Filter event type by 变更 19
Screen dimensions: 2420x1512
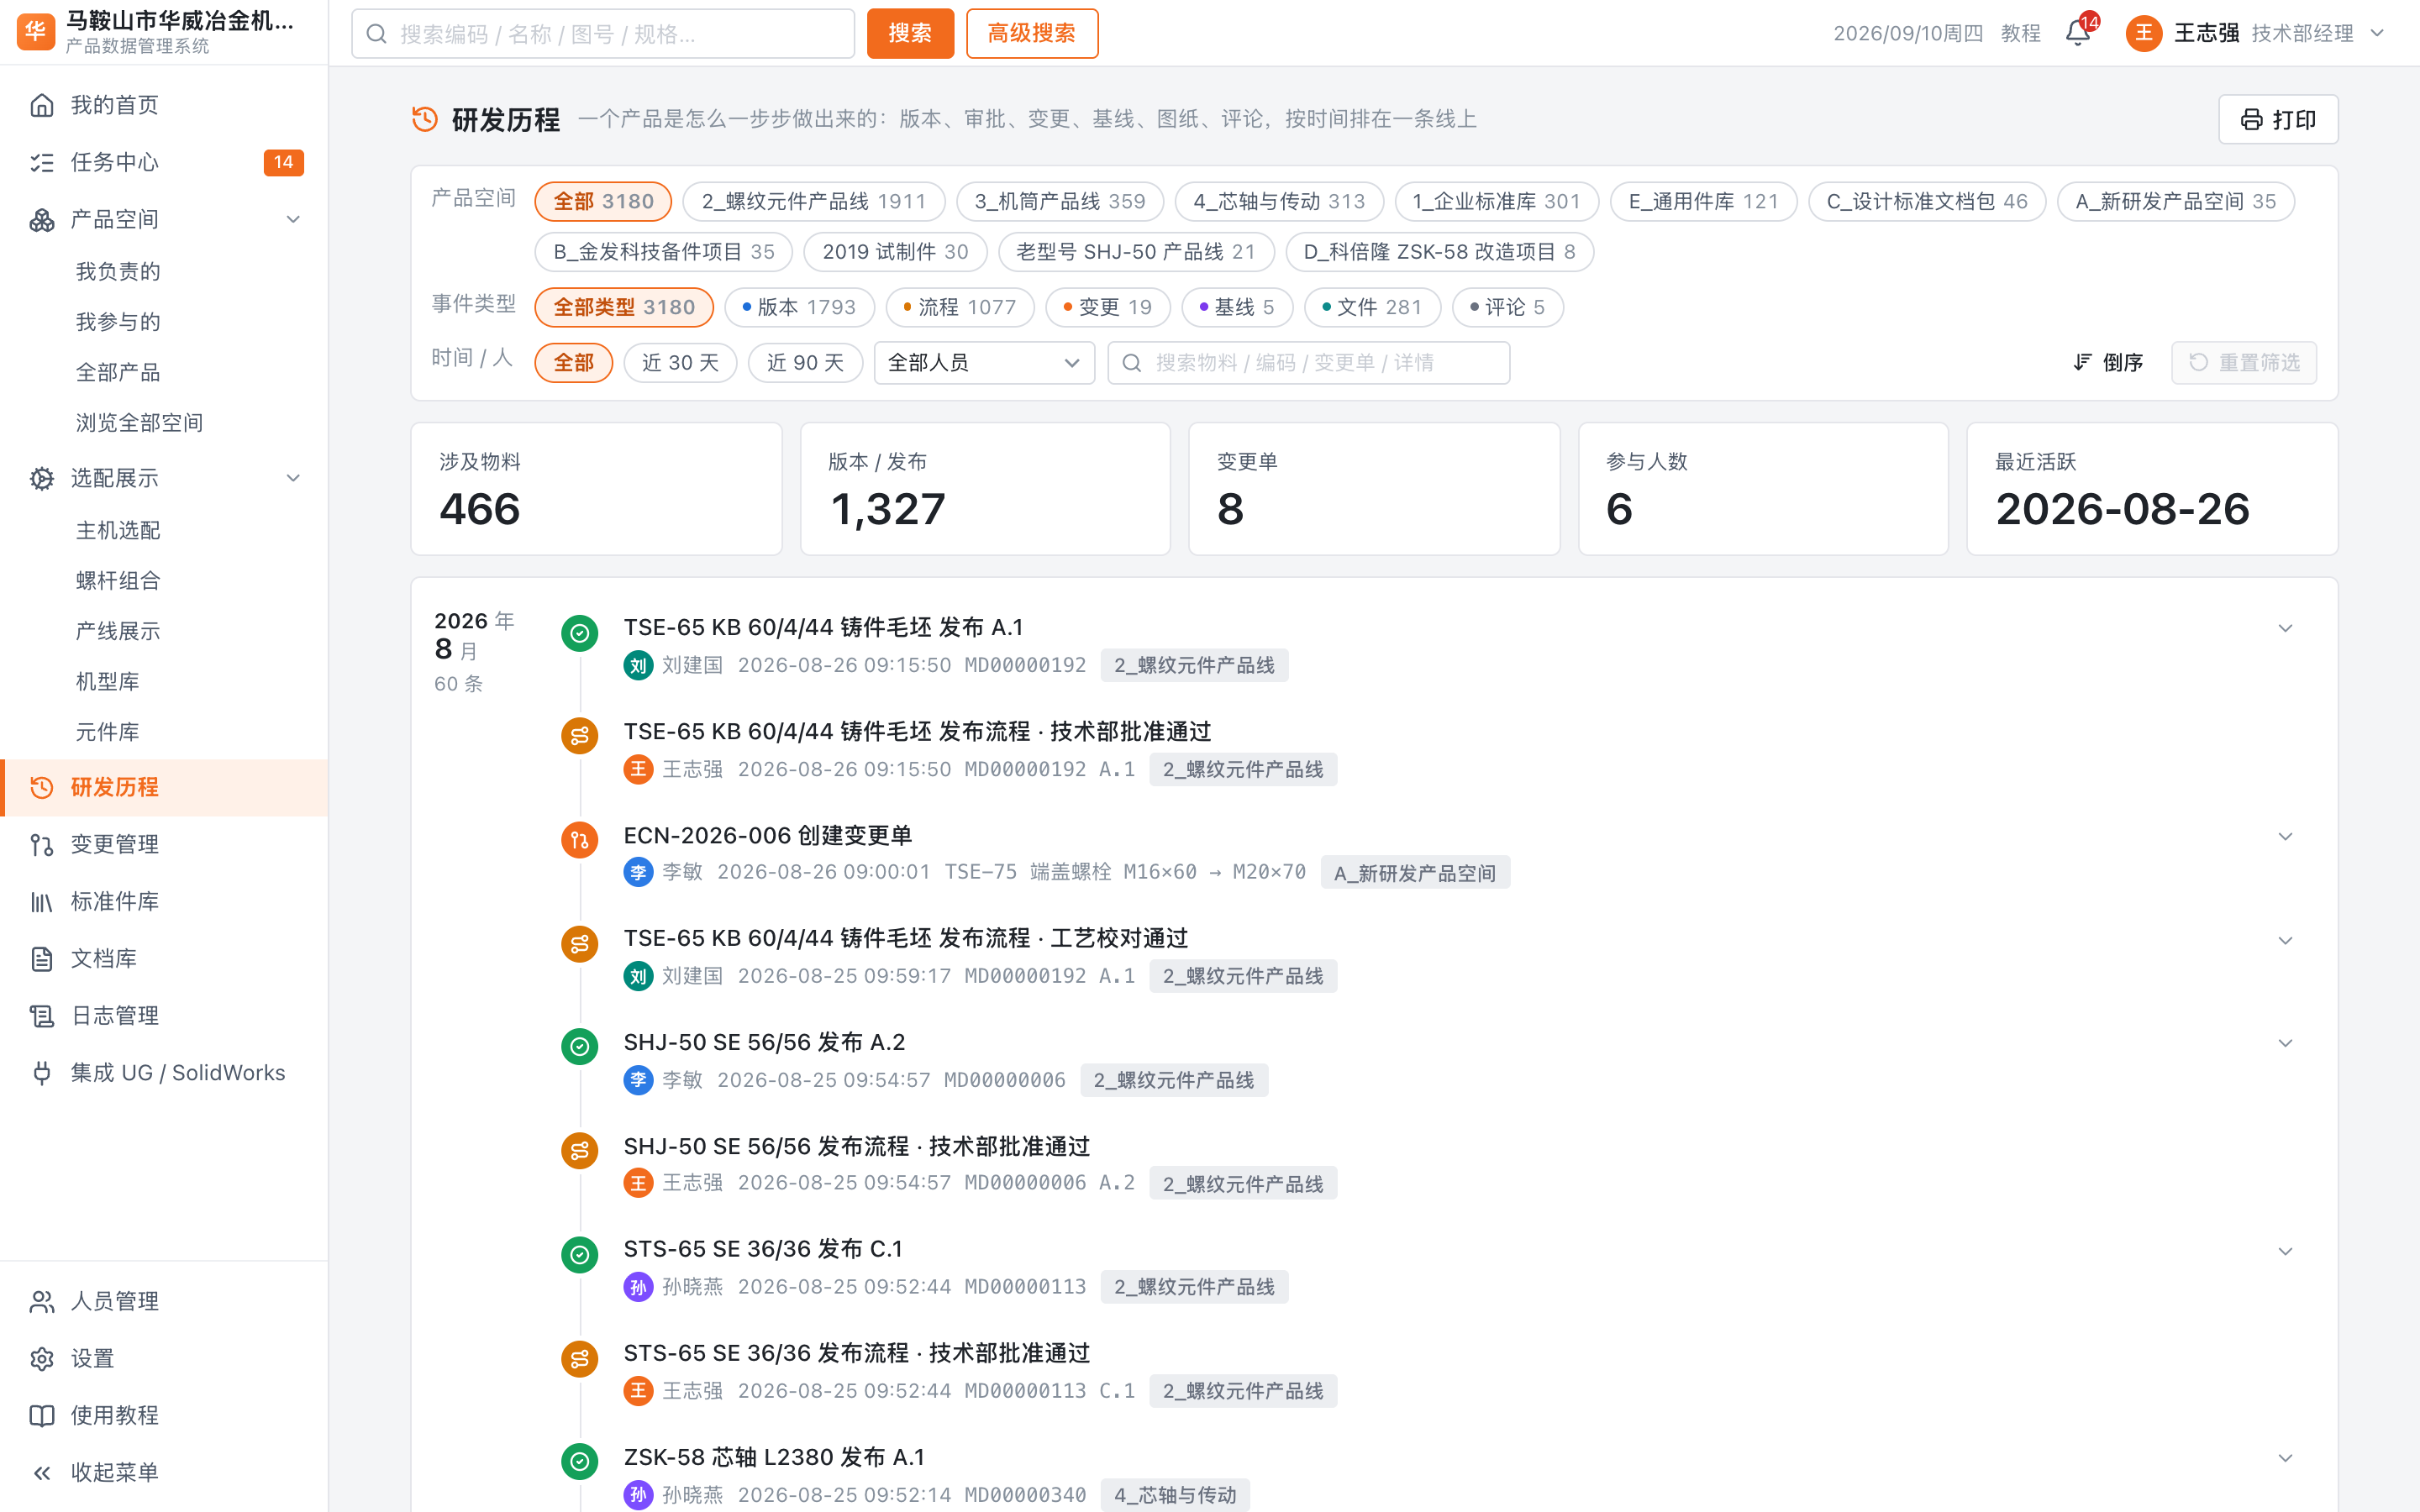click(x=1107, y=307)
